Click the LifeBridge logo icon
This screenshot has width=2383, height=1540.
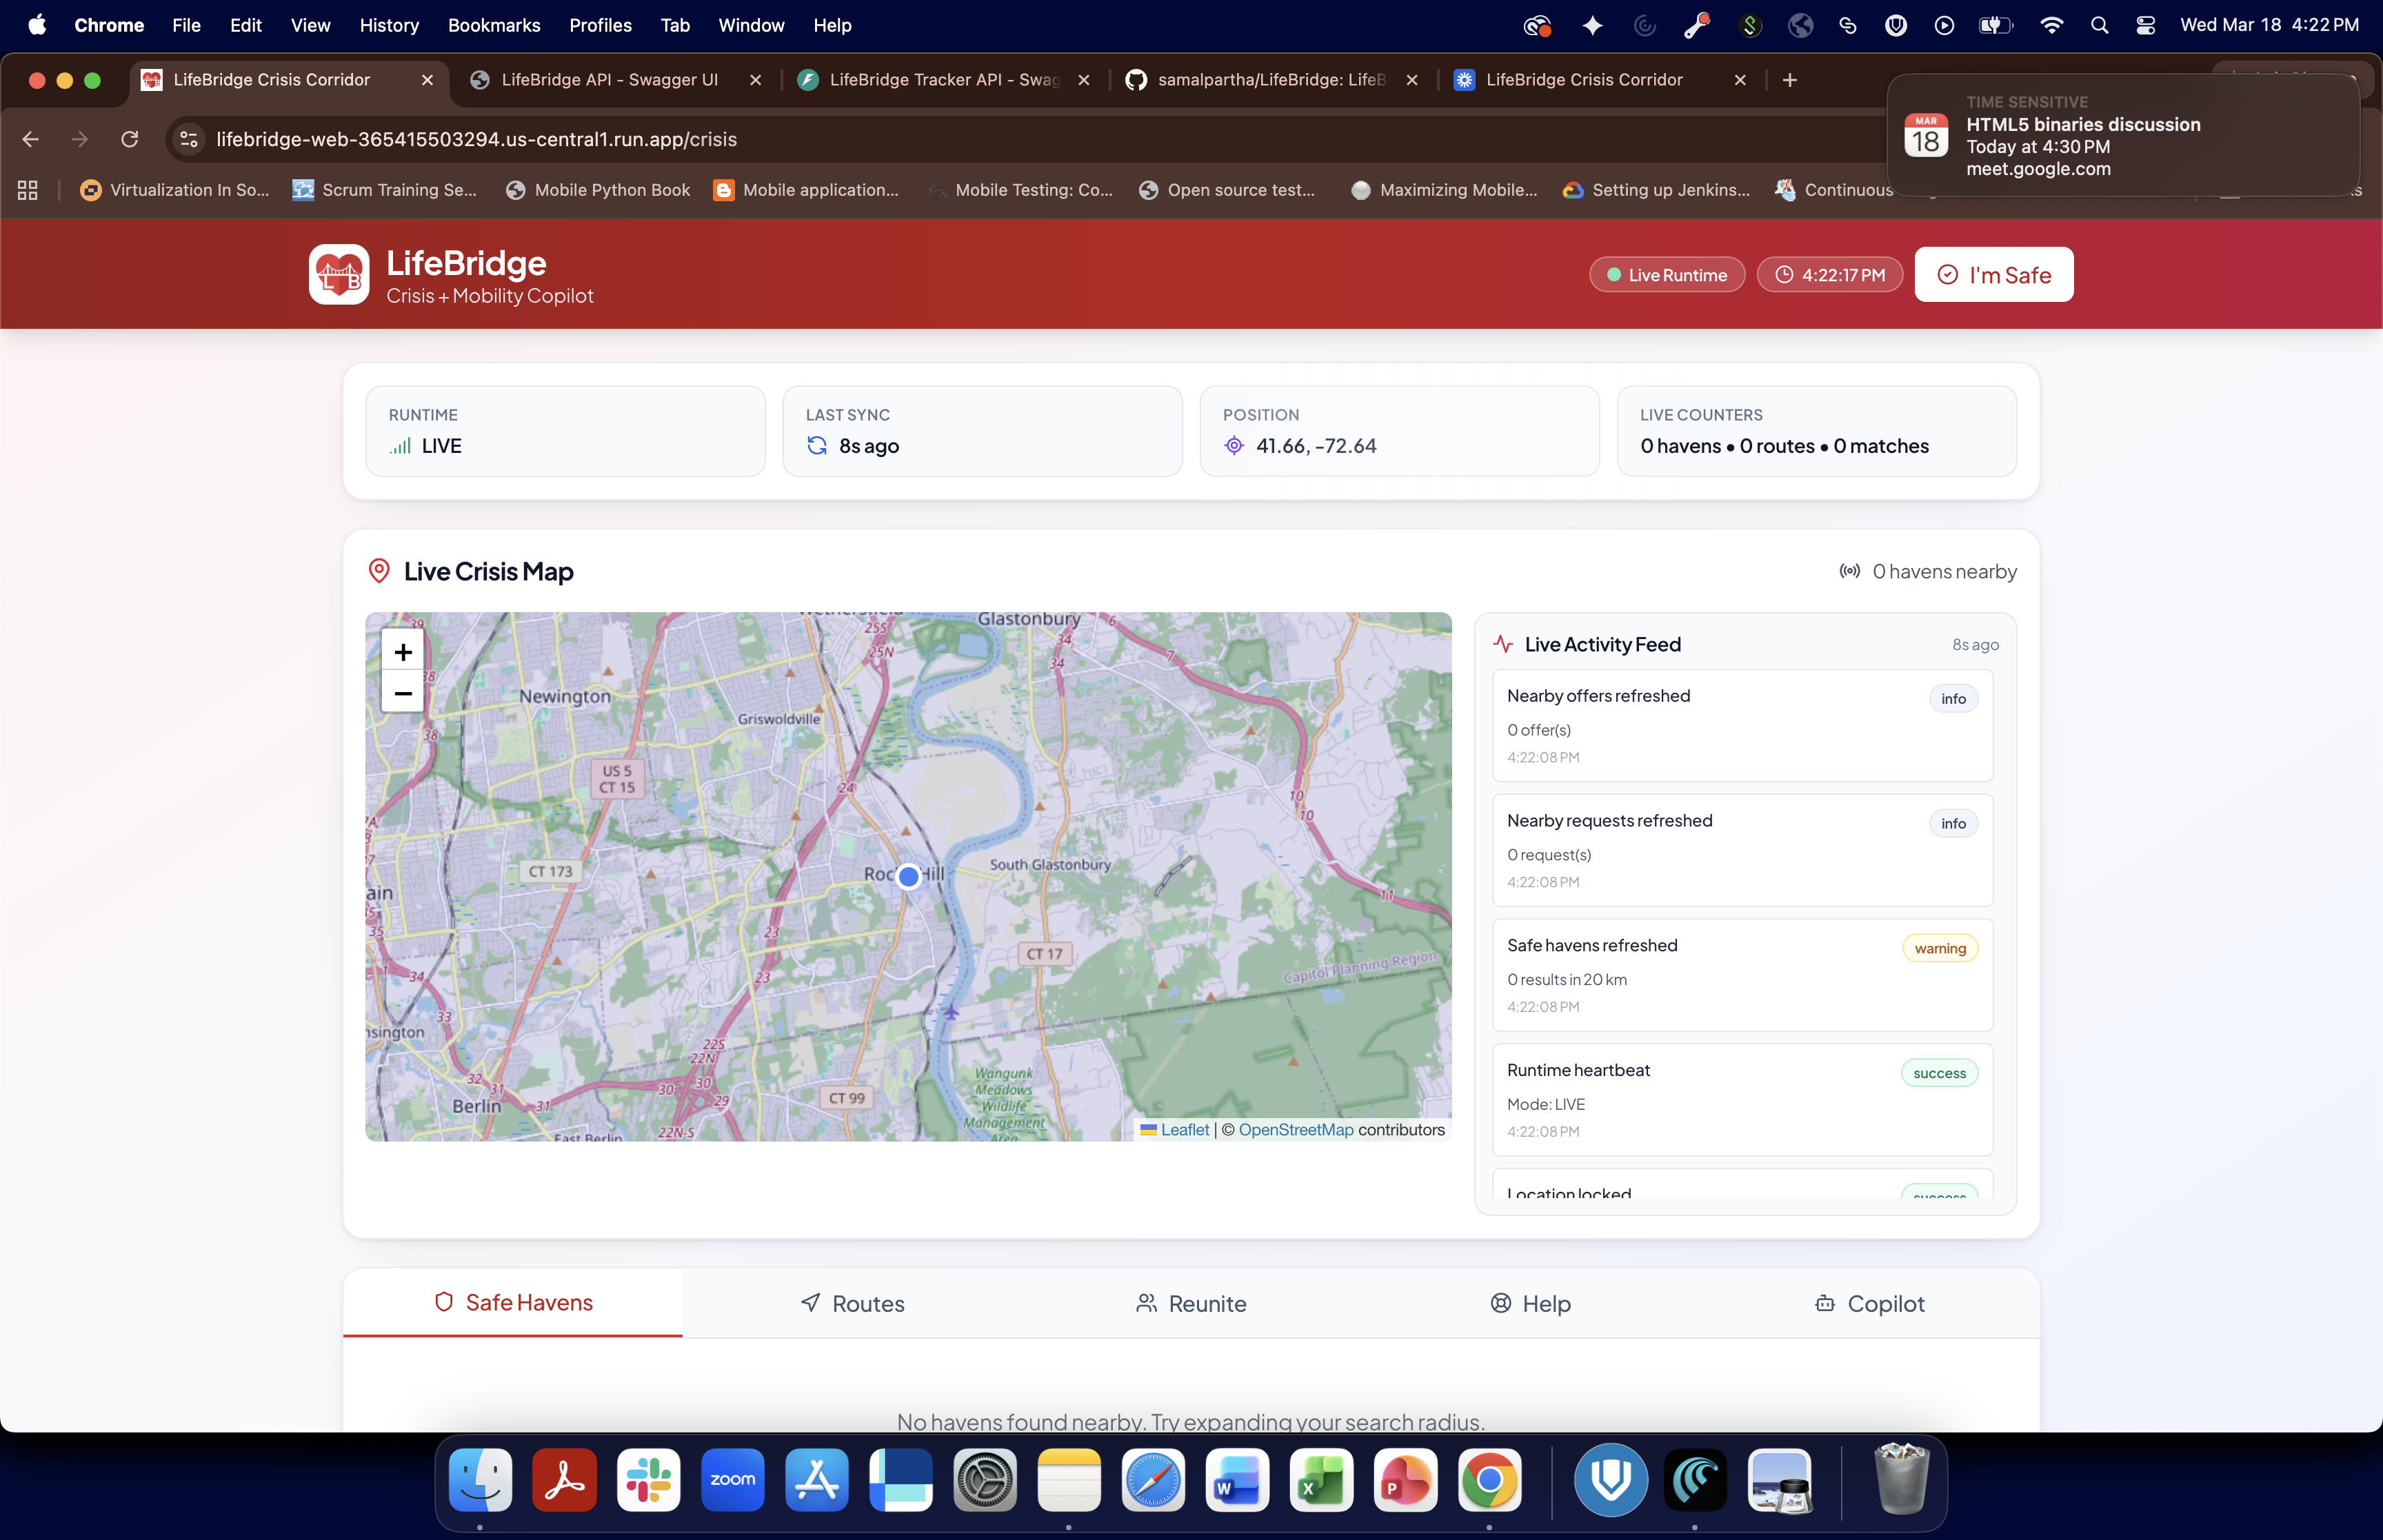tap(339, 274)
